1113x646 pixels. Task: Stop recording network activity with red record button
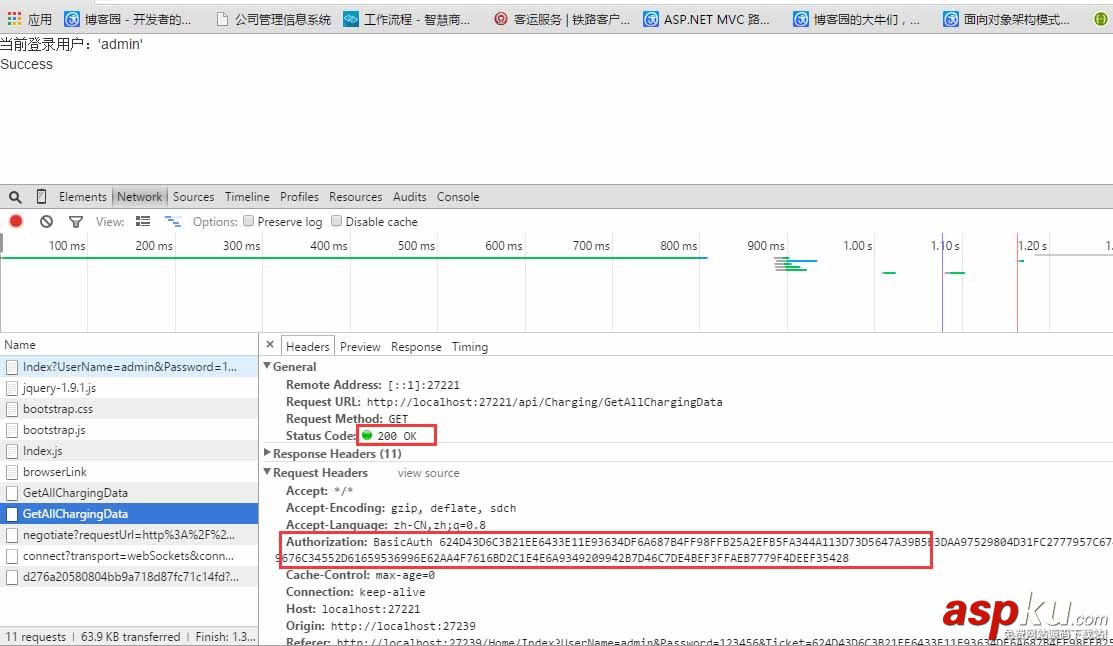click(14, 221)
